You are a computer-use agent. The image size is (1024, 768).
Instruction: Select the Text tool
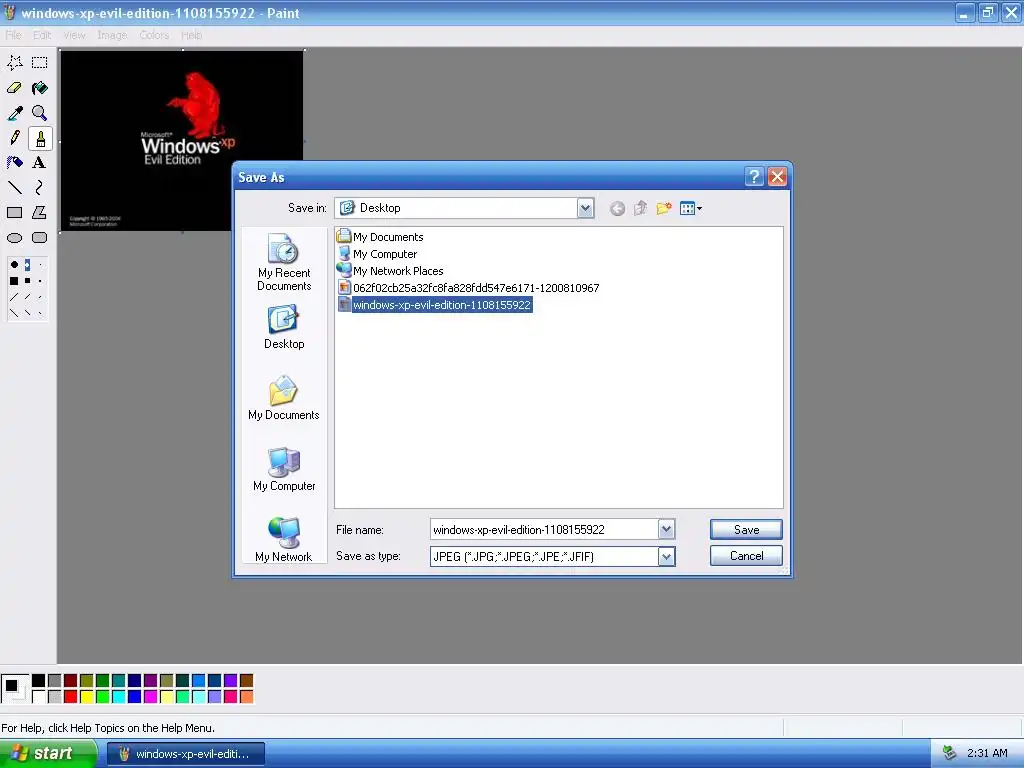40,163
